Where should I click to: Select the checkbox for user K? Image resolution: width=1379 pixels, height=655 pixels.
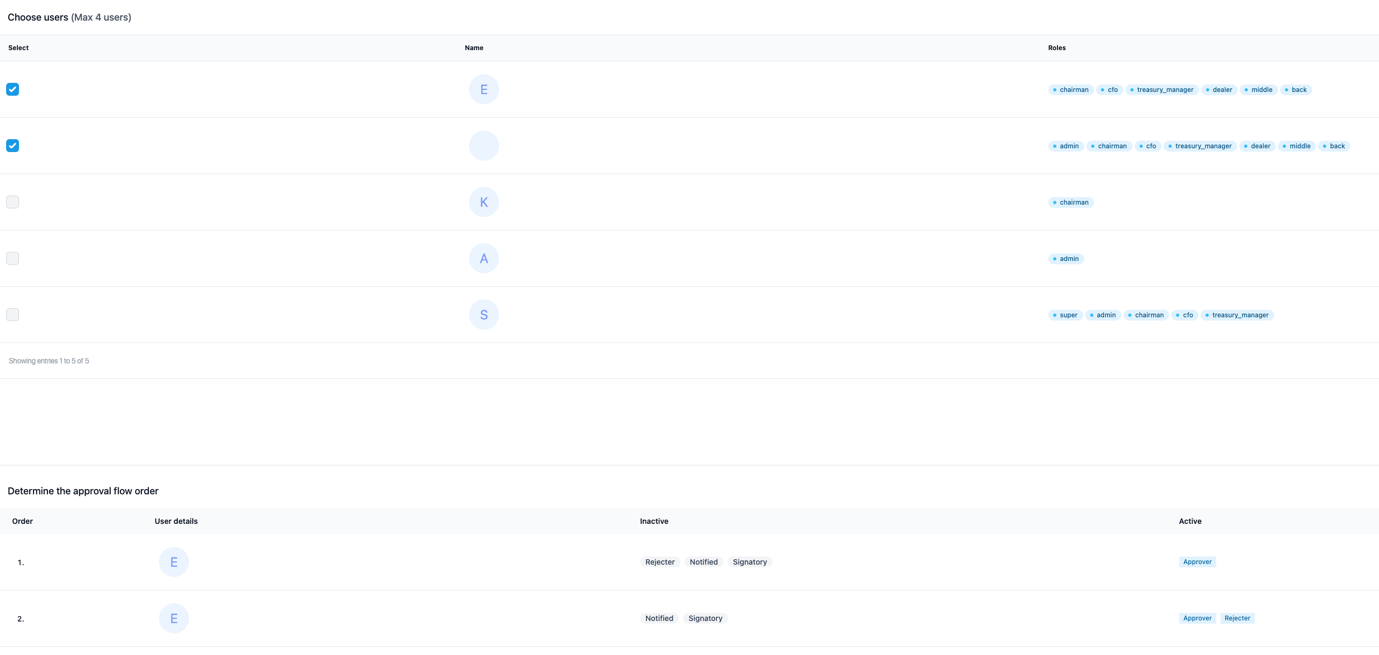point(12,201)
